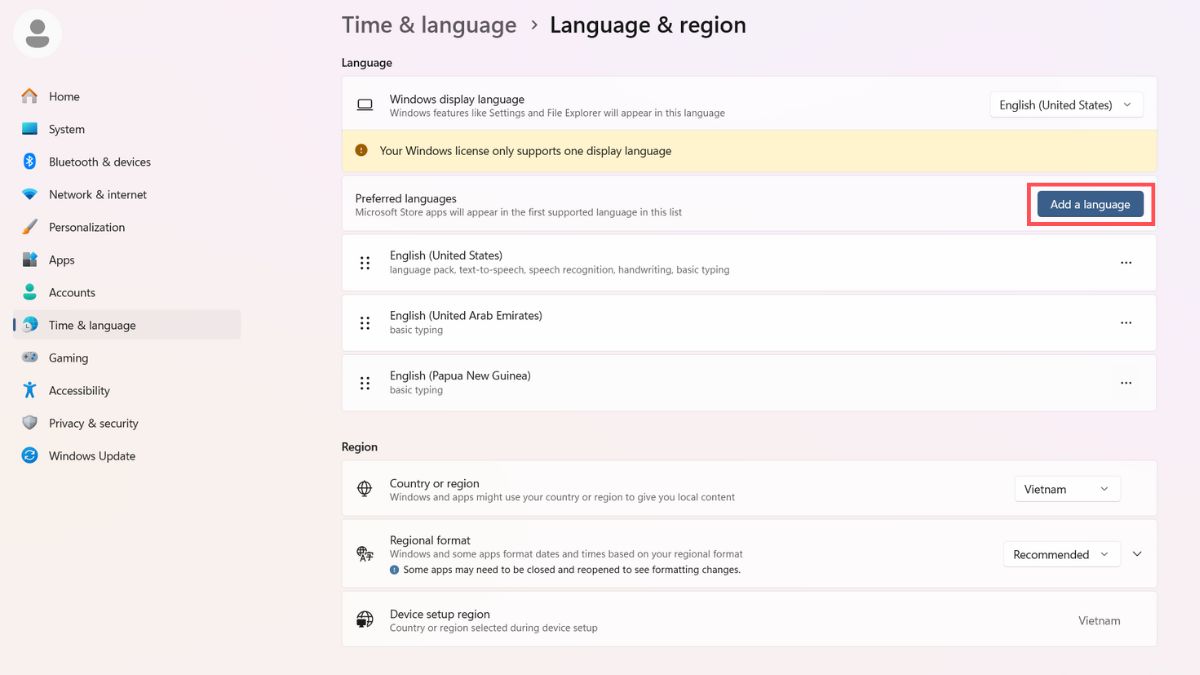The image size is (1200, 675).
Task: Click the laptop icon beside Windows display language
Action: (x=365, y=105)
